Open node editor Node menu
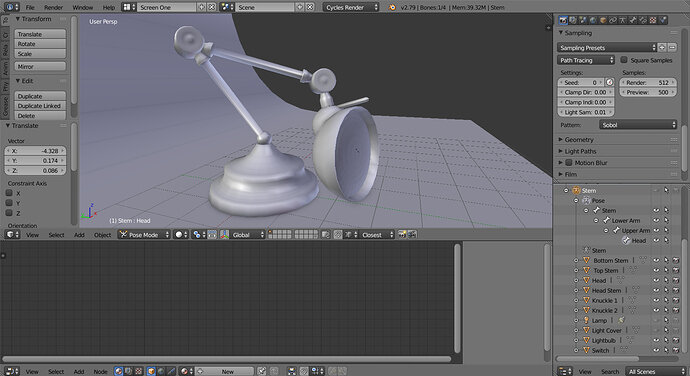690x376 pixels. click(100, 372)
